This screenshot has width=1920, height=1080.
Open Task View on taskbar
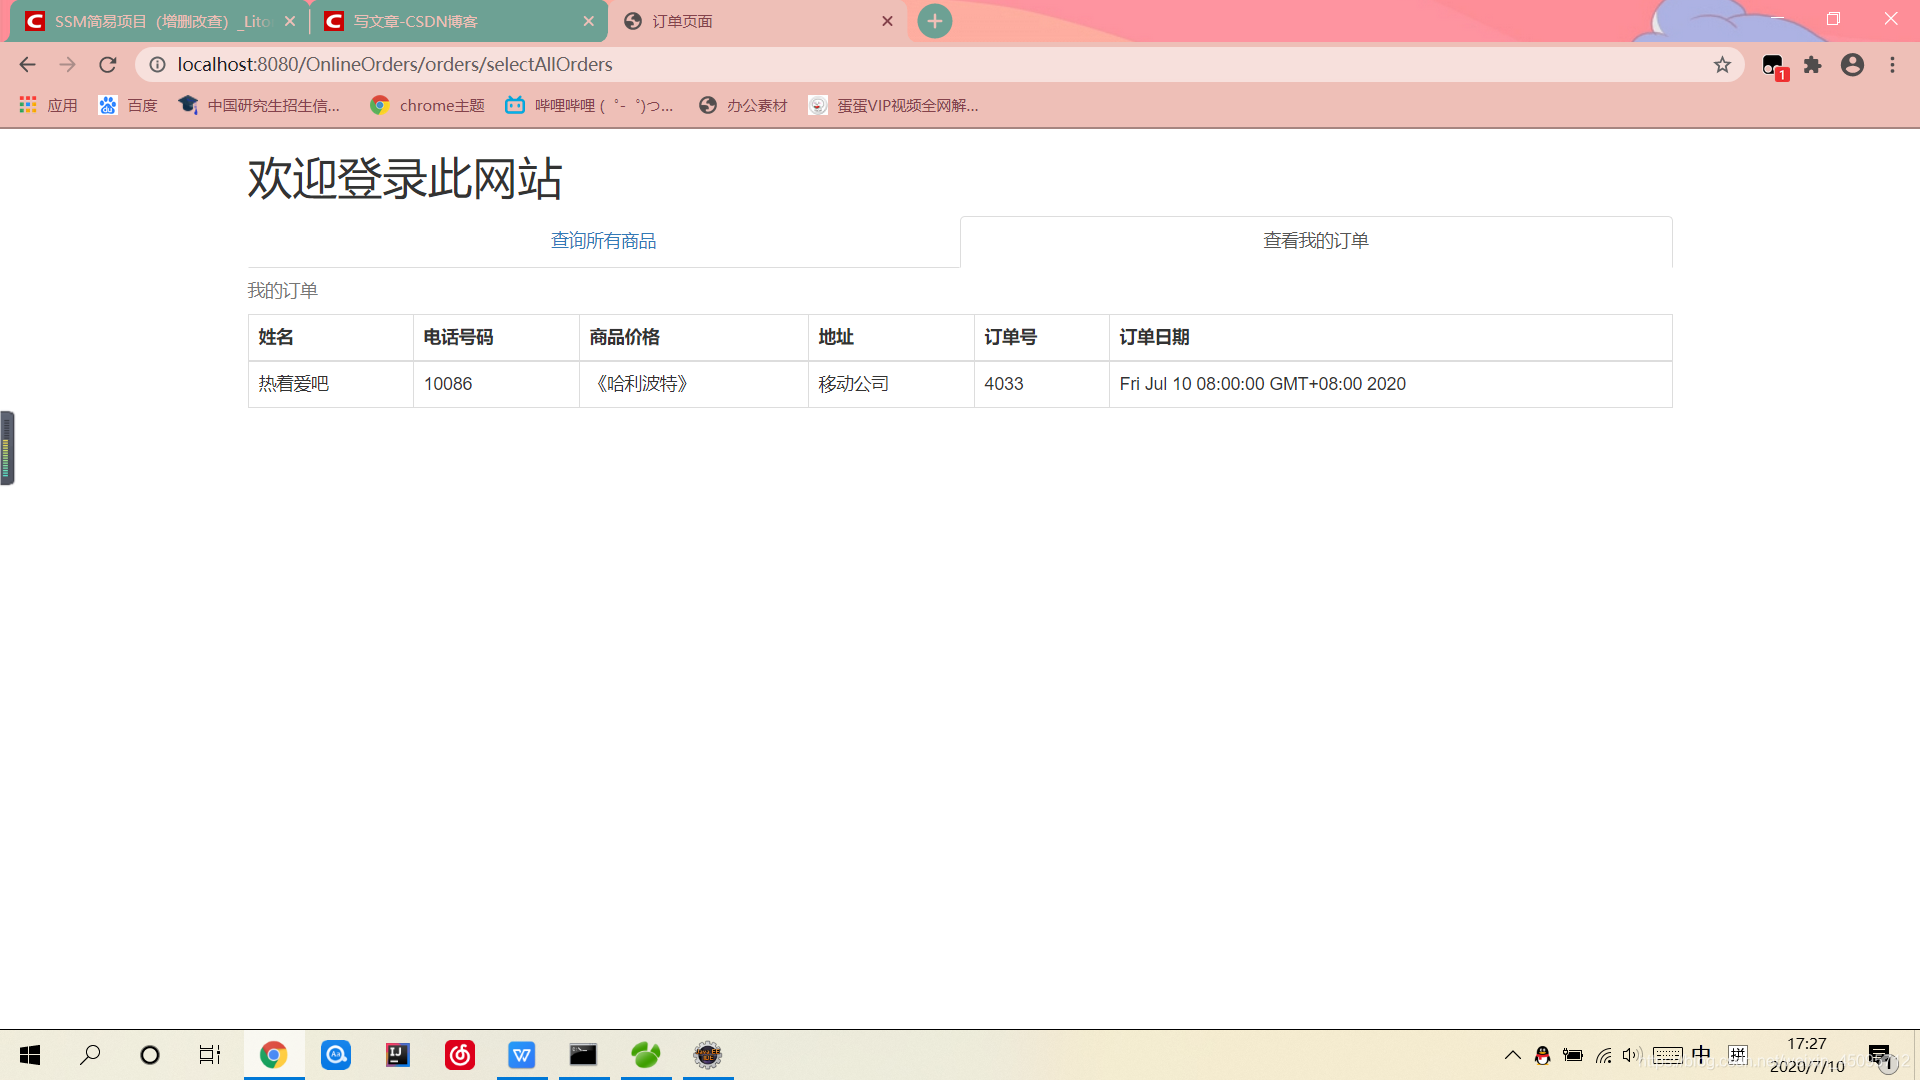tap(210, 1055)
